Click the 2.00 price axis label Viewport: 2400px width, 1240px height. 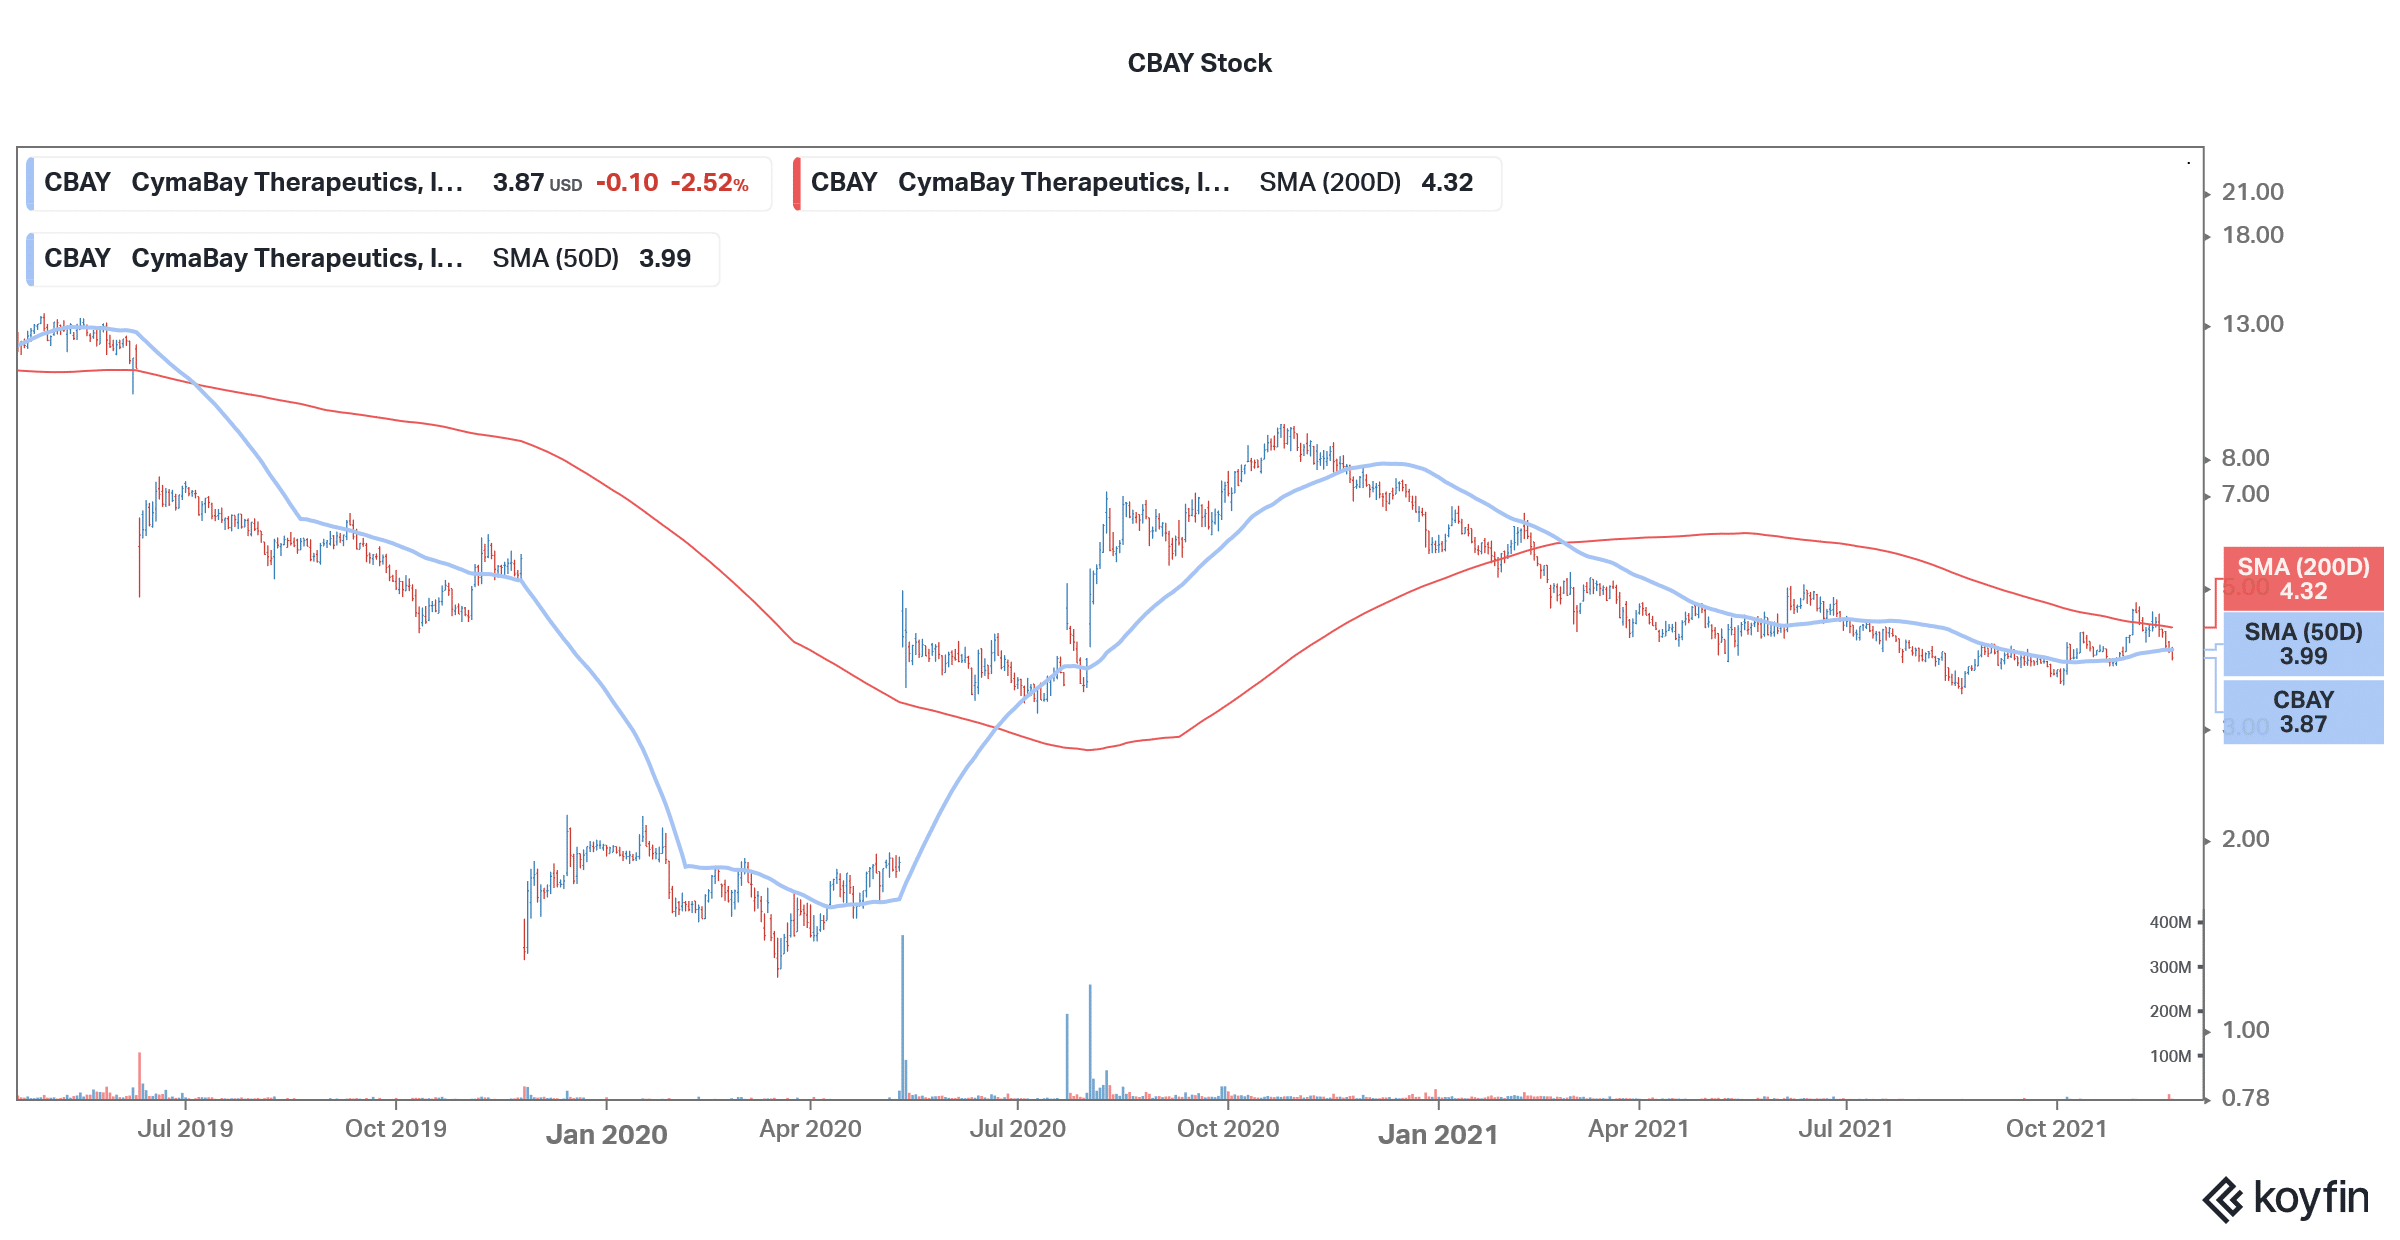[2245, 839]
